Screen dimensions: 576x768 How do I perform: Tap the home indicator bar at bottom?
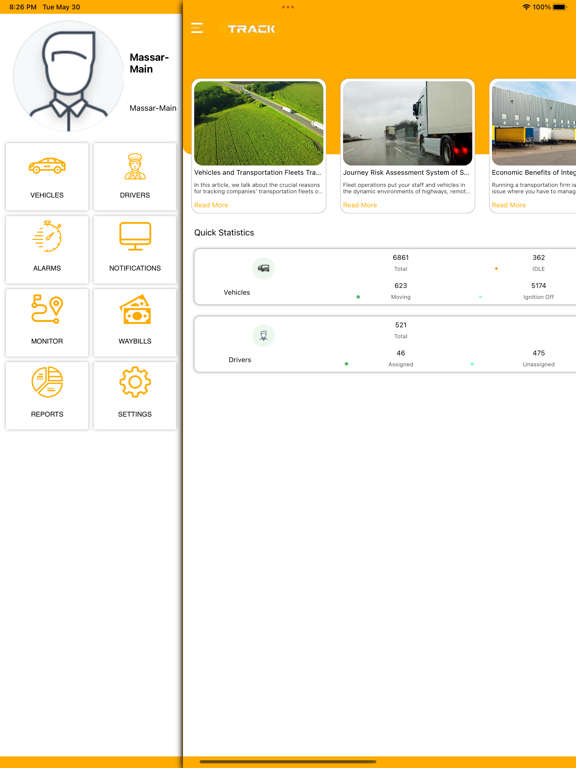pyautogui.click(x=288, y=762)
